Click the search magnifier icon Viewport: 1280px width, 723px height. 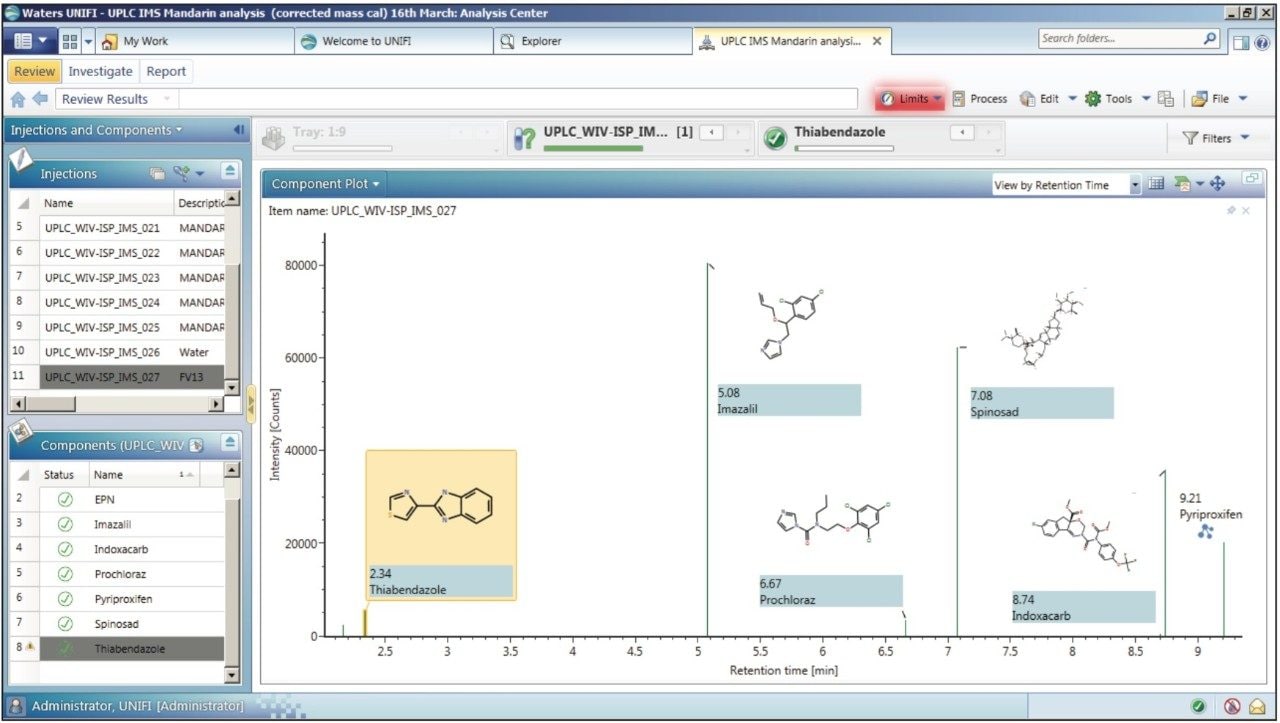pos(1211,39)
